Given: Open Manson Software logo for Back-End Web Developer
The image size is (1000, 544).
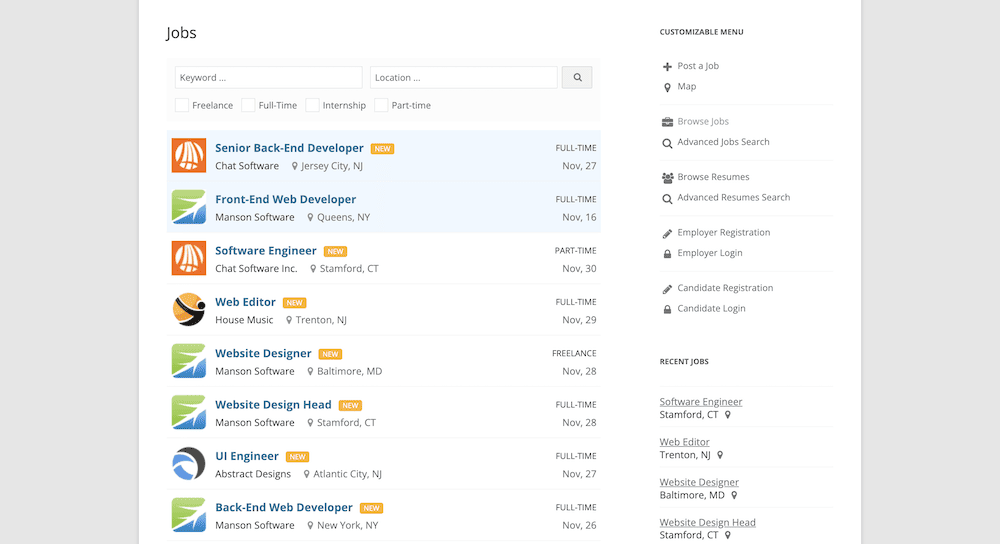Looking at the screenshot, I should [189, 515].
